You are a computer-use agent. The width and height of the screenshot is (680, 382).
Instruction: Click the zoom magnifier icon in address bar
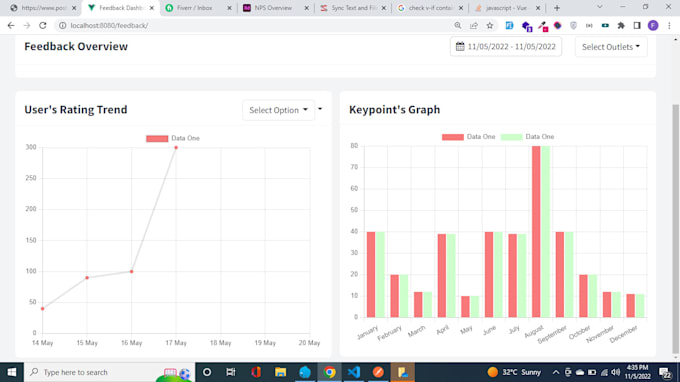click(458, 26)
